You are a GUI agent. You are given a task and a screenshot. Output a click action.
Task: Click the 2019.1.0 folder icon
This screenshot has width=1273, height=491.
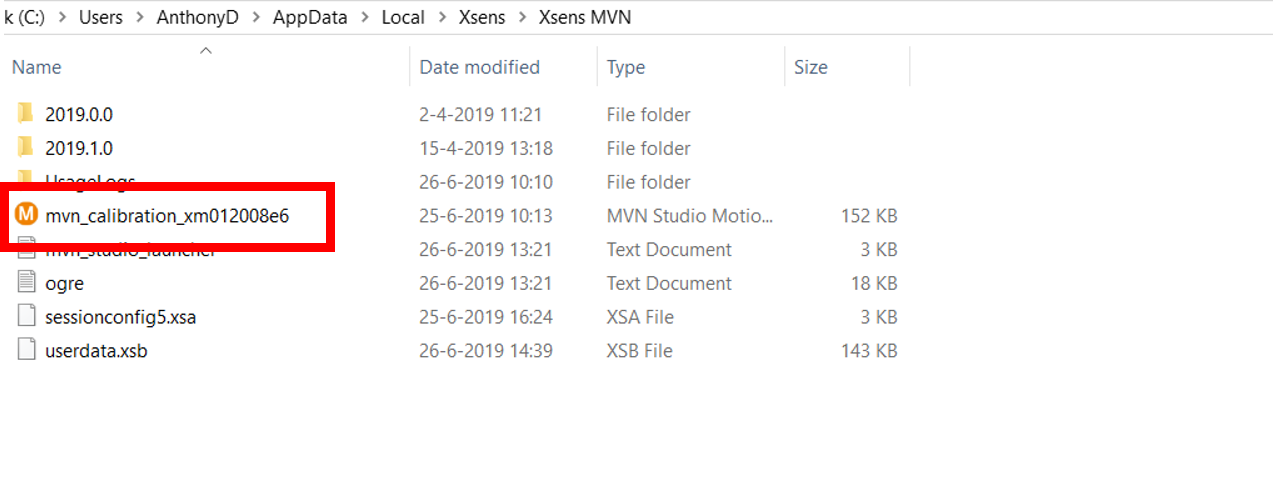(x=26, y=148)
